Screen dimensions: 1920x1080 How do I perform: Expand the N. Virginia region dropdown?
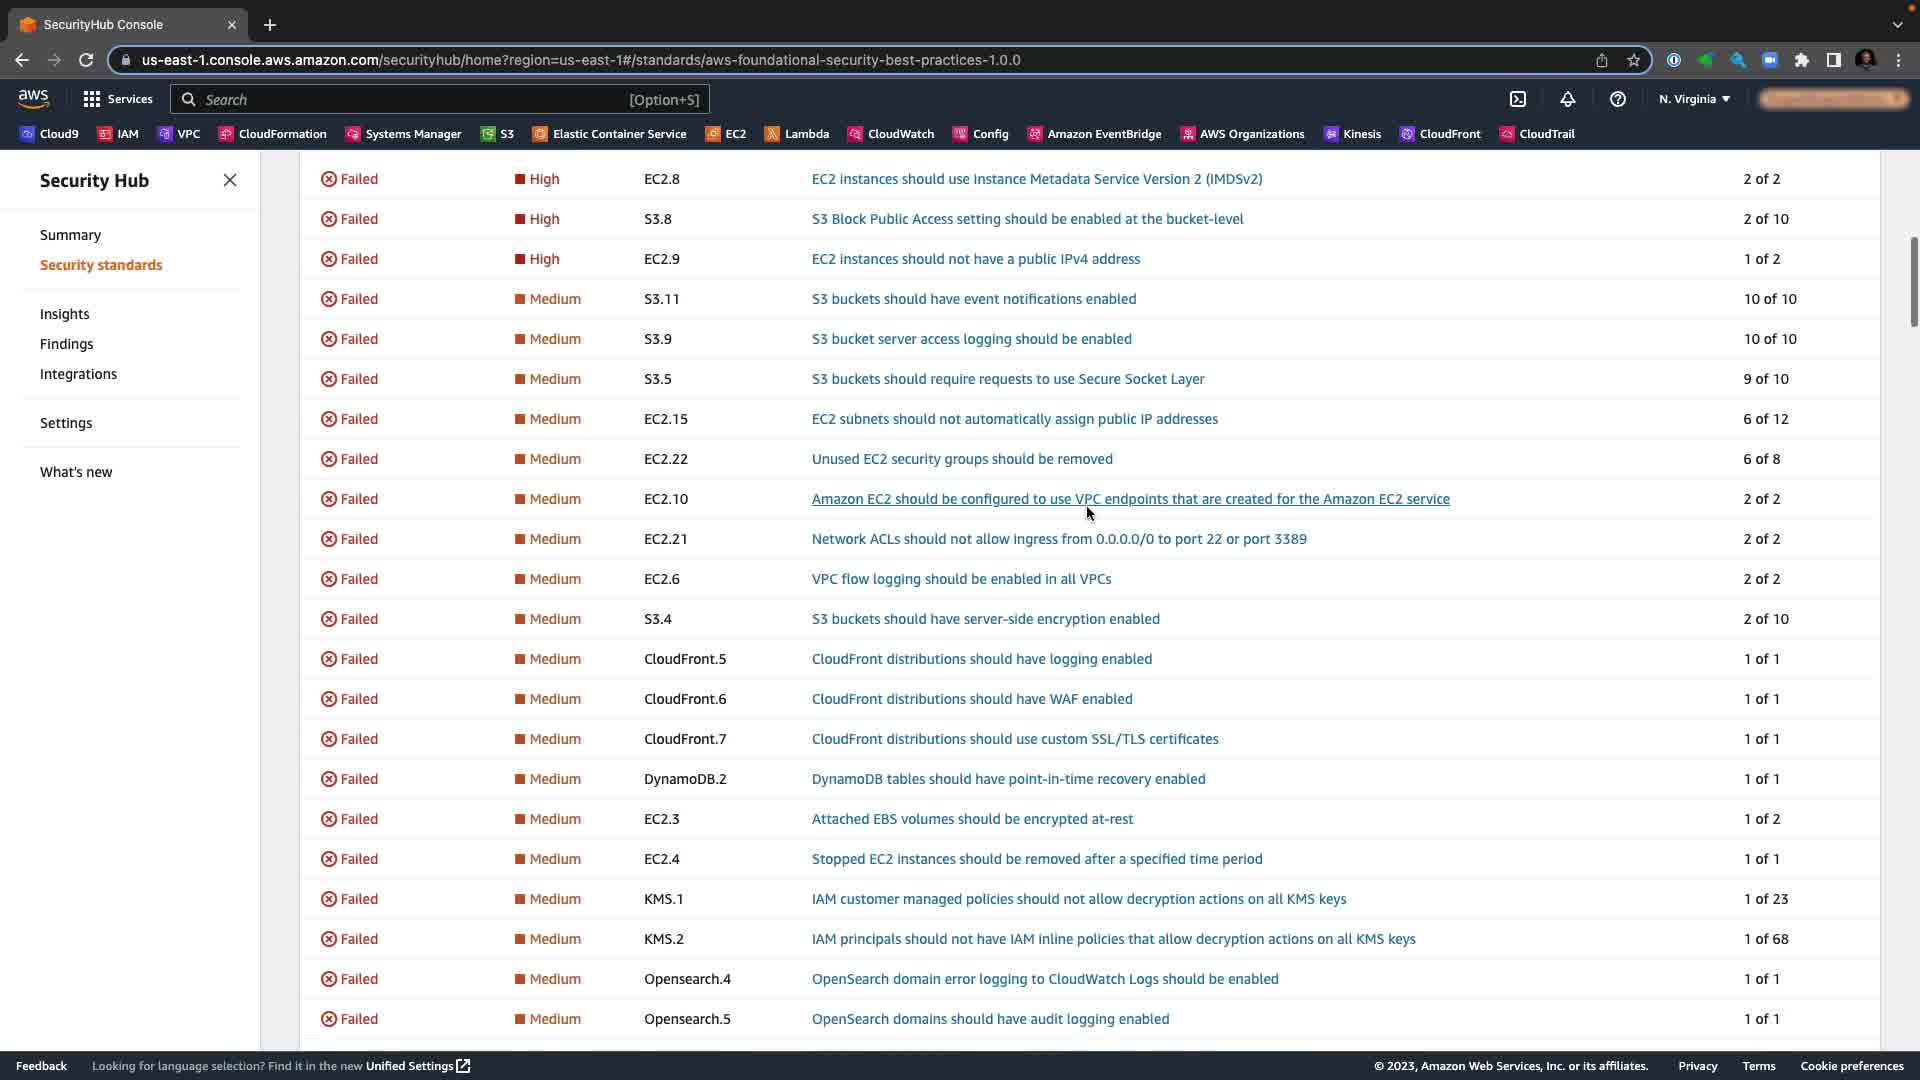point(1694,99)
